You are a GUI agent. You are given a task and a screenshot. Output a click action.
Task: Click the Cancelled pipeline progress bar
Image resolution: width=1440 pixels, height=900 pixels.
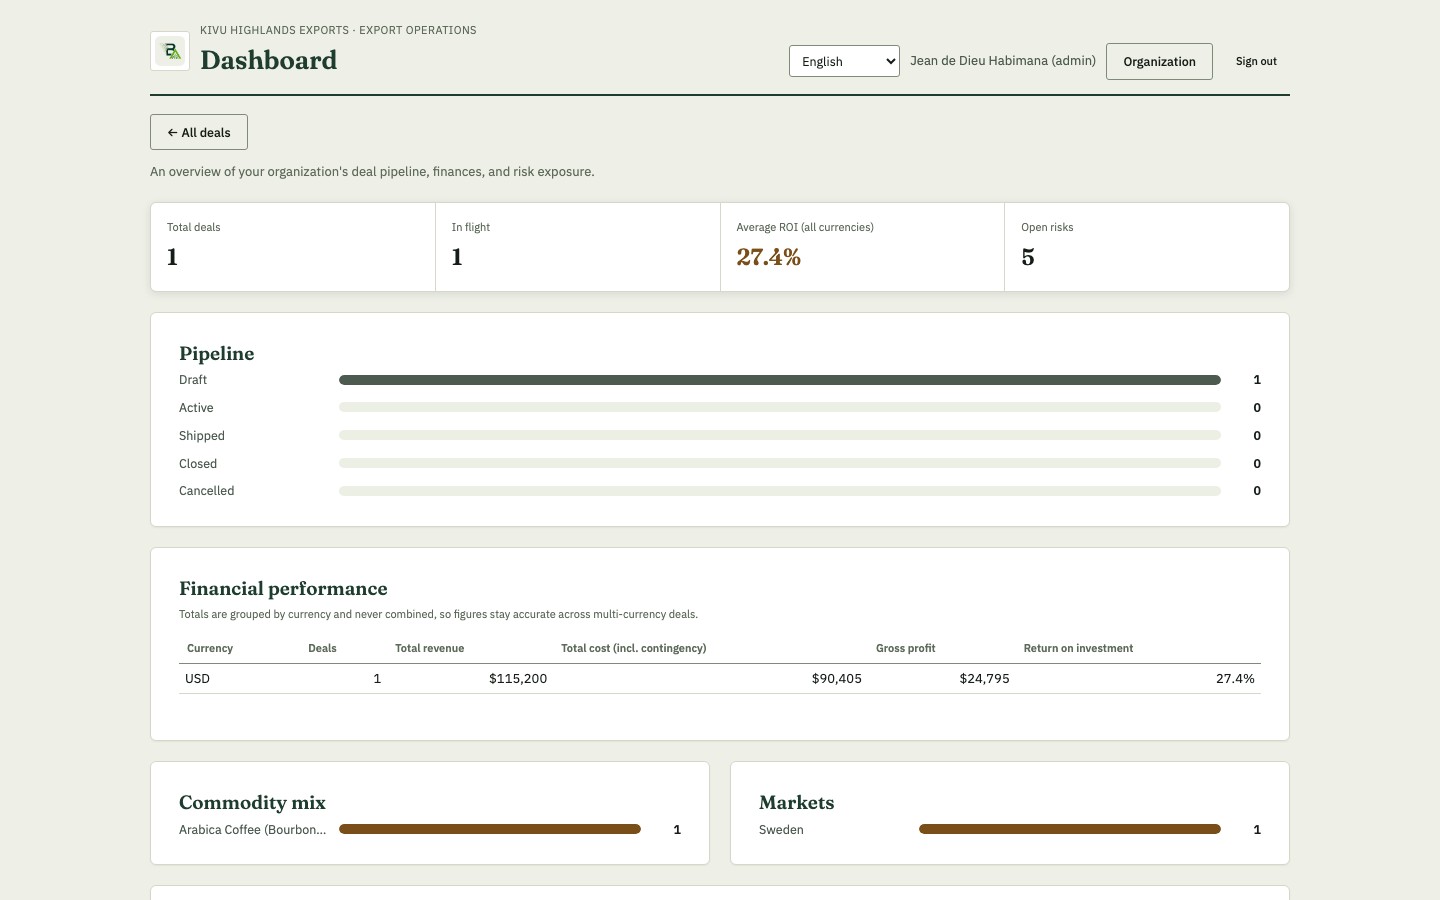780,491
